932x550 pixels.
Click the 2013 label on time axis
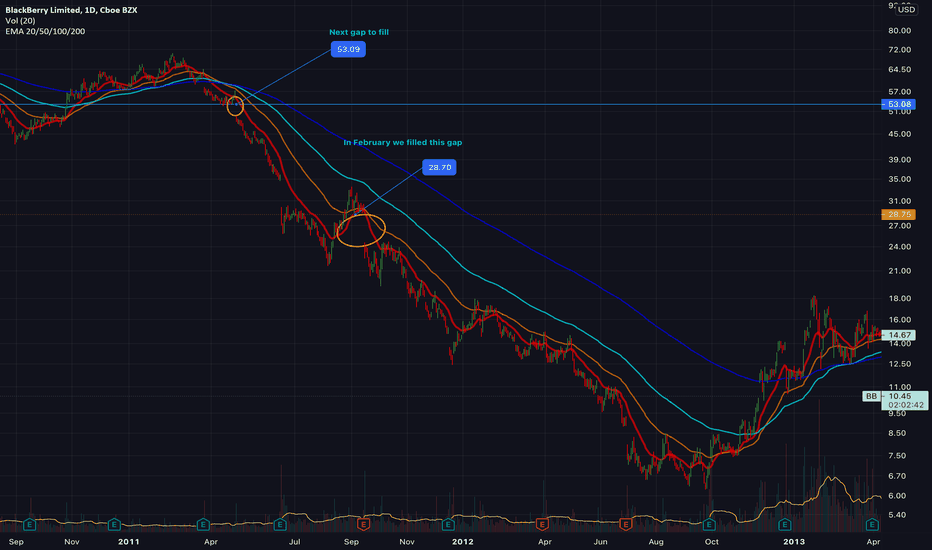[x=794, y=541]
